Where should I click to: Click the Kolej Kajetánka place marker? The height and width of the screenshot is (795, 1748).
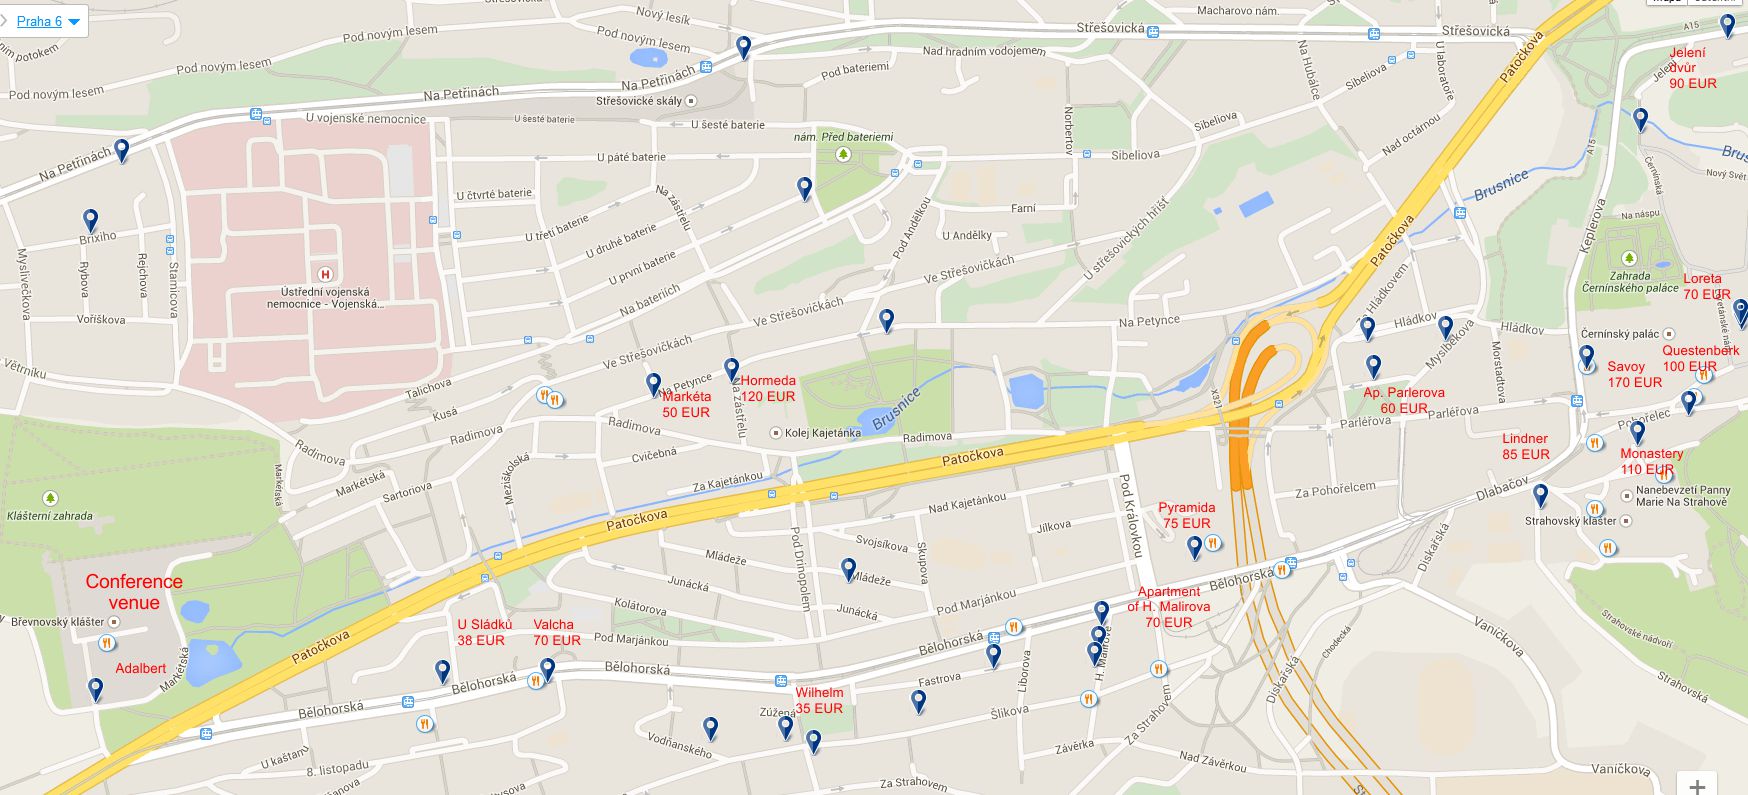coord(776,433)
